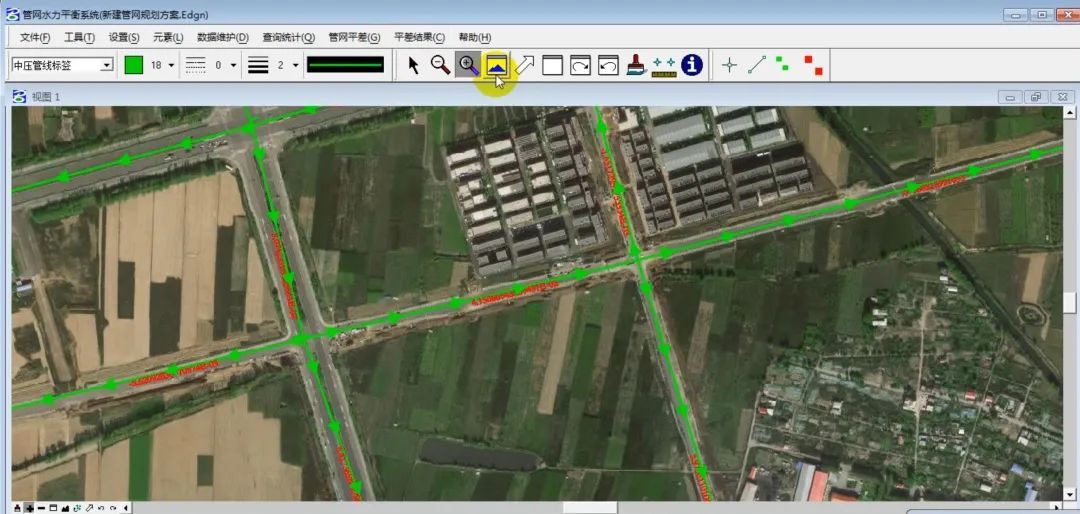Screen dimensions: 1080x514
Task: Click the red squares toolbar icon
Action: pyautogui.click(x=814, y=65)
